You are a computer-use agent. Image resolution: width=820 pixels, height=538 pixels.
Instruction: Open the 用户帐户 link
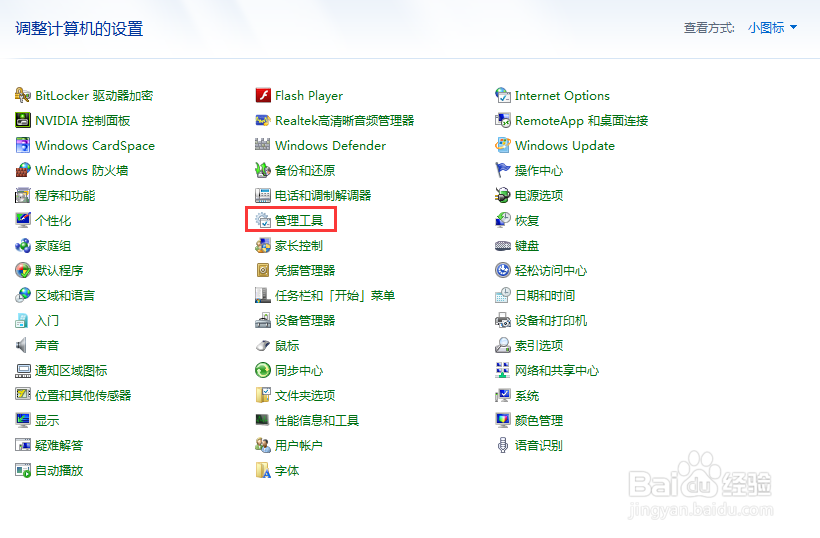click(x=299, y=445)
